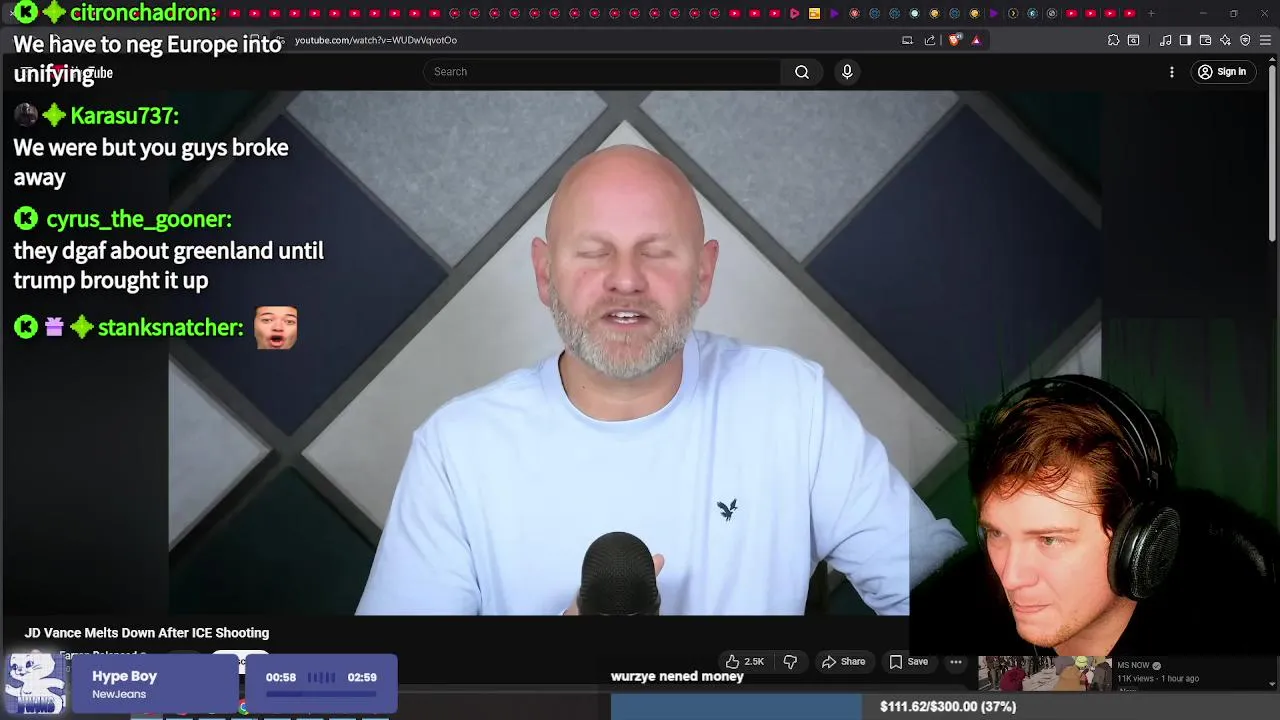The image size is (1280, 720).
Task: Open the MS NOW recommended video thumbnail
Action: click(x=1044, y=673)
